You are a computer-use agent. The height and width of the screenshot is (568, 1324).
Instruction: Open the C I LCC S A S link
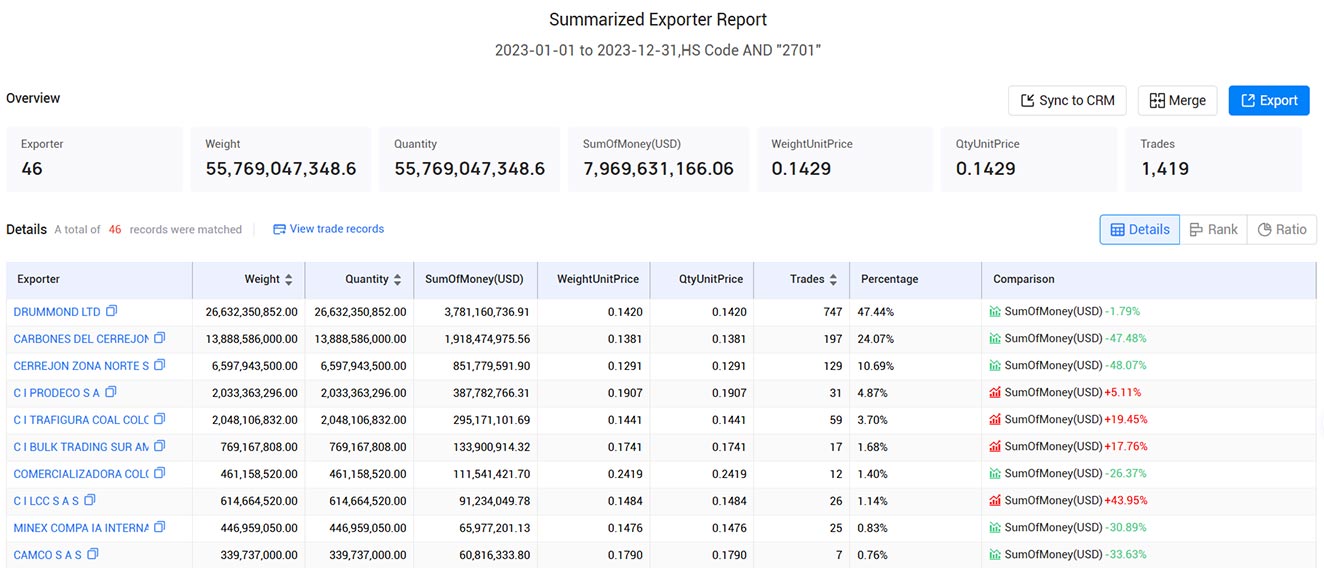click(x=46, y=501)
